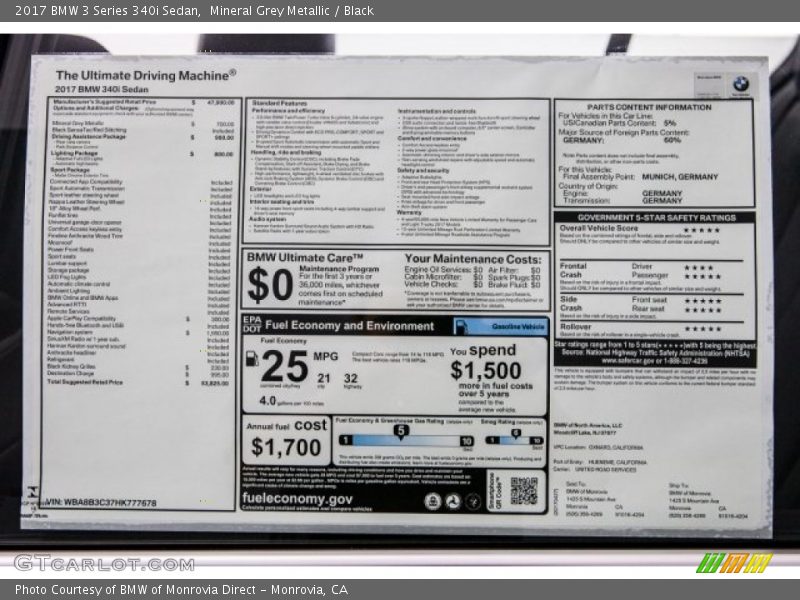This screenshot has width=800, height=600.
Task: Click the gas pump icon beside Gasoline Vehicle
Action: click(x=460, y=325)
